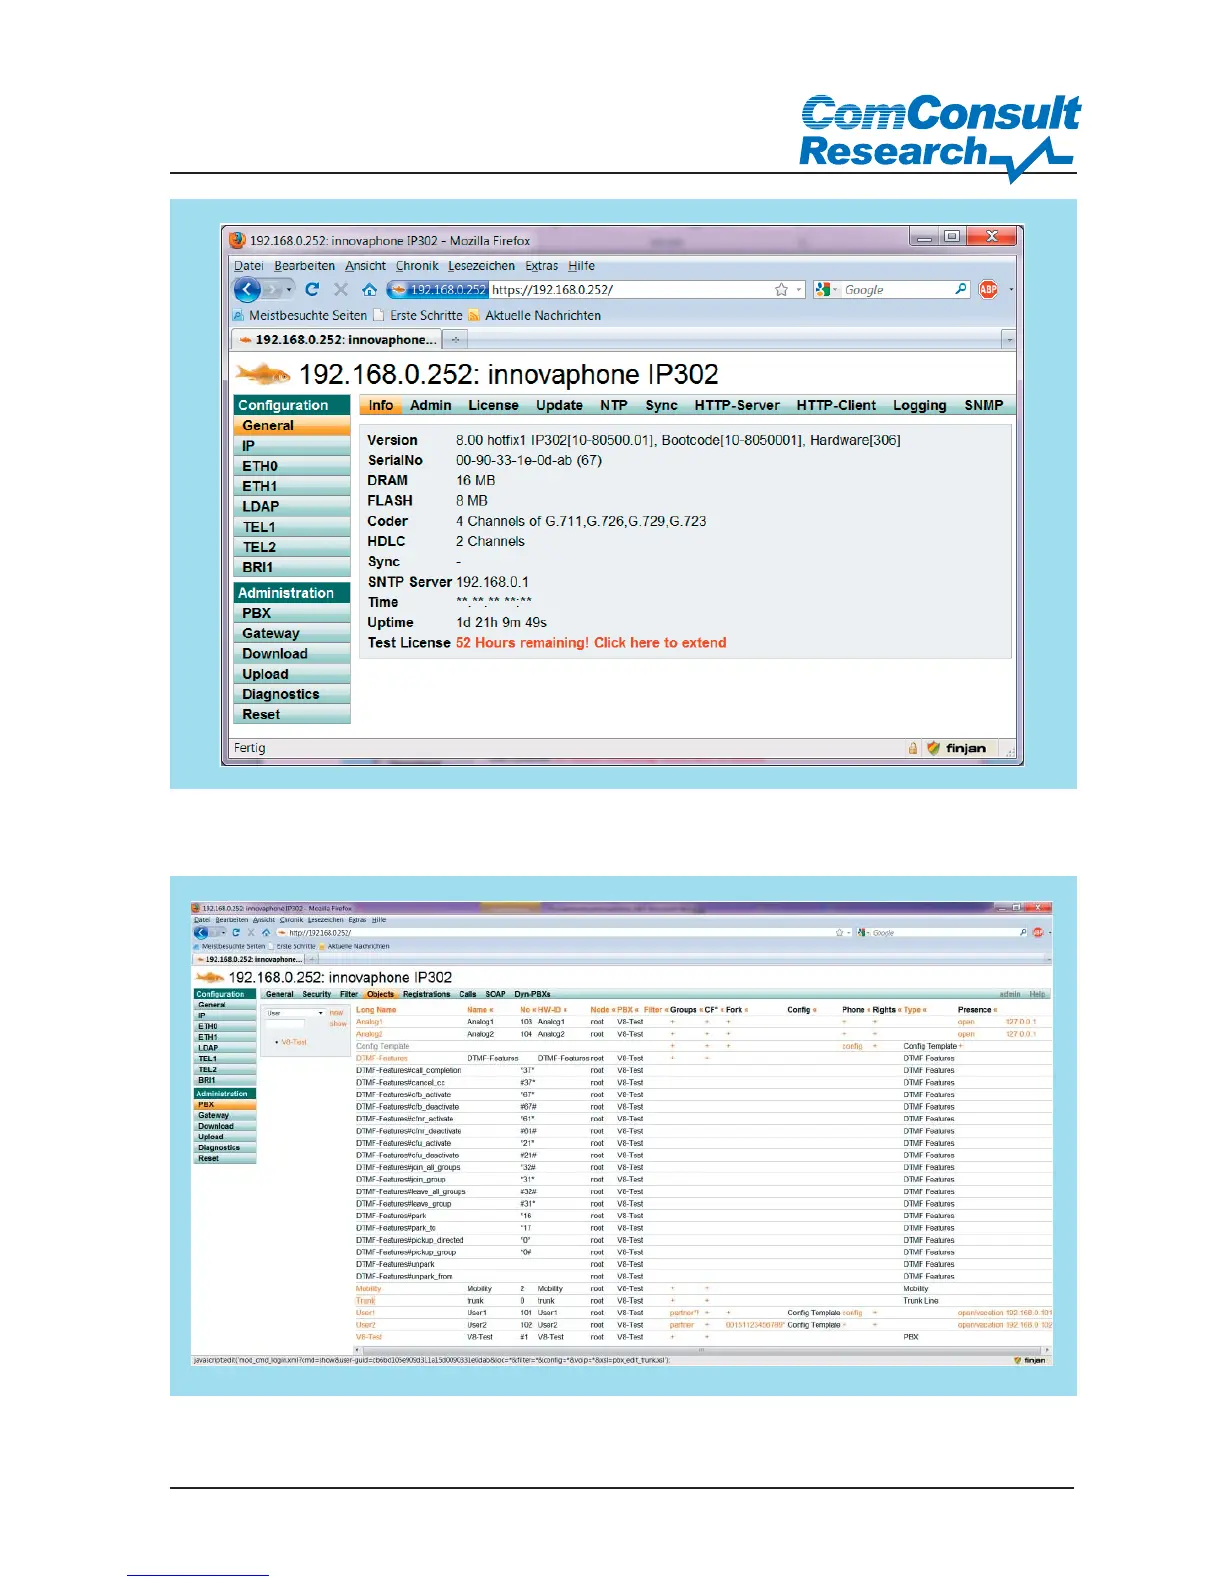The height and width of the screenshot is (1584, 1224).
Task: Click Back arrow in the Info page browser
Action: (x=247, y=289)
